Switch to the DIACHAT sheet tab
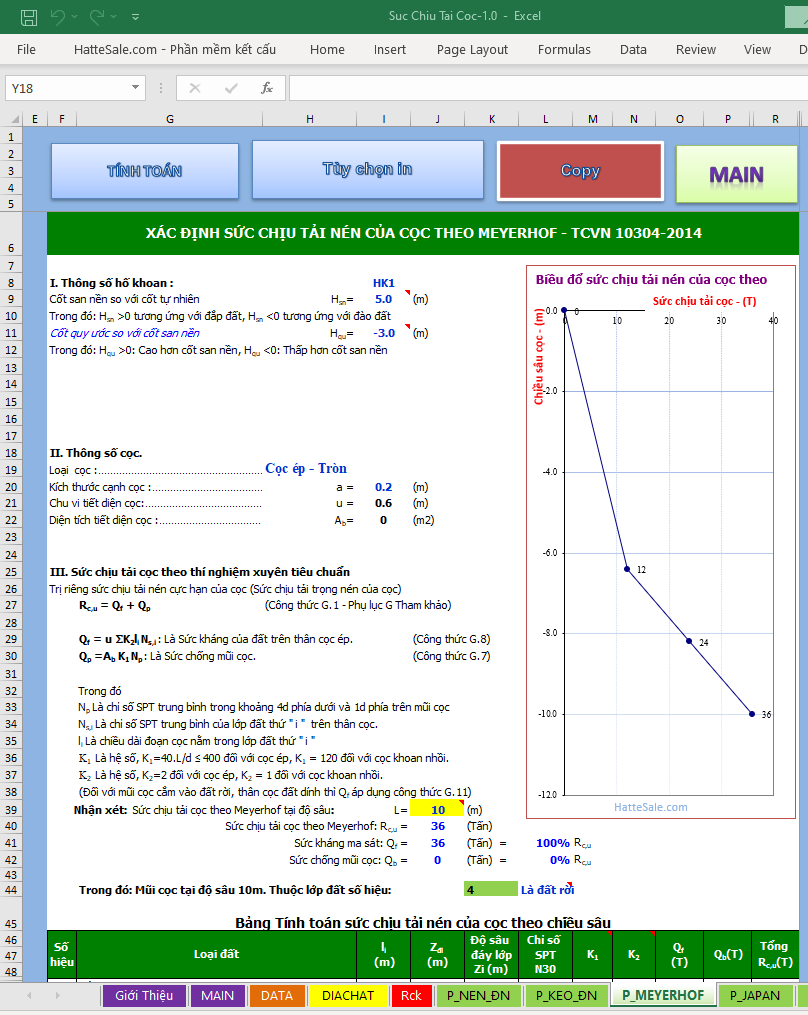This screenshot has height=1015, width=808. pyautogui.click(x=348, y=996)
